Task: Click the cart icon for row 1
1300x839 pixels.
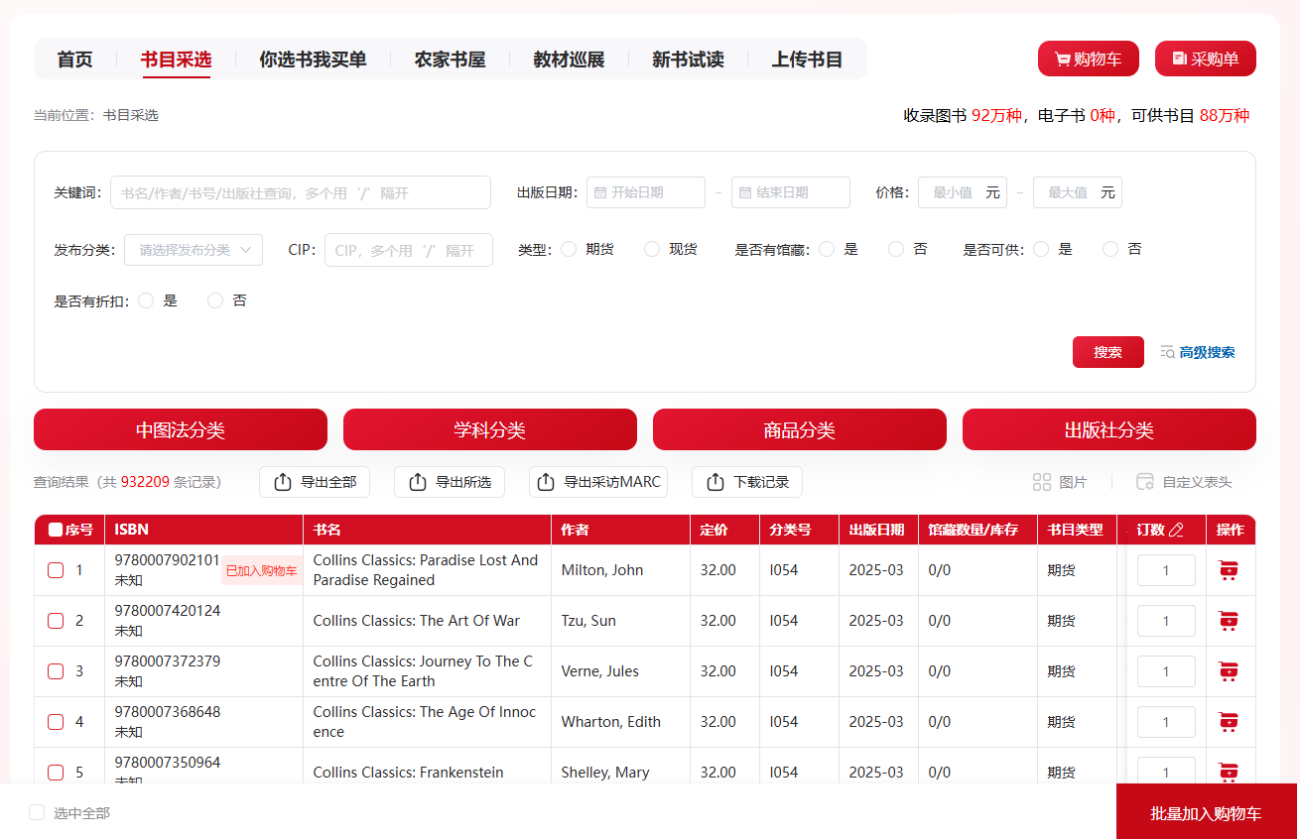Action: 1229,570
